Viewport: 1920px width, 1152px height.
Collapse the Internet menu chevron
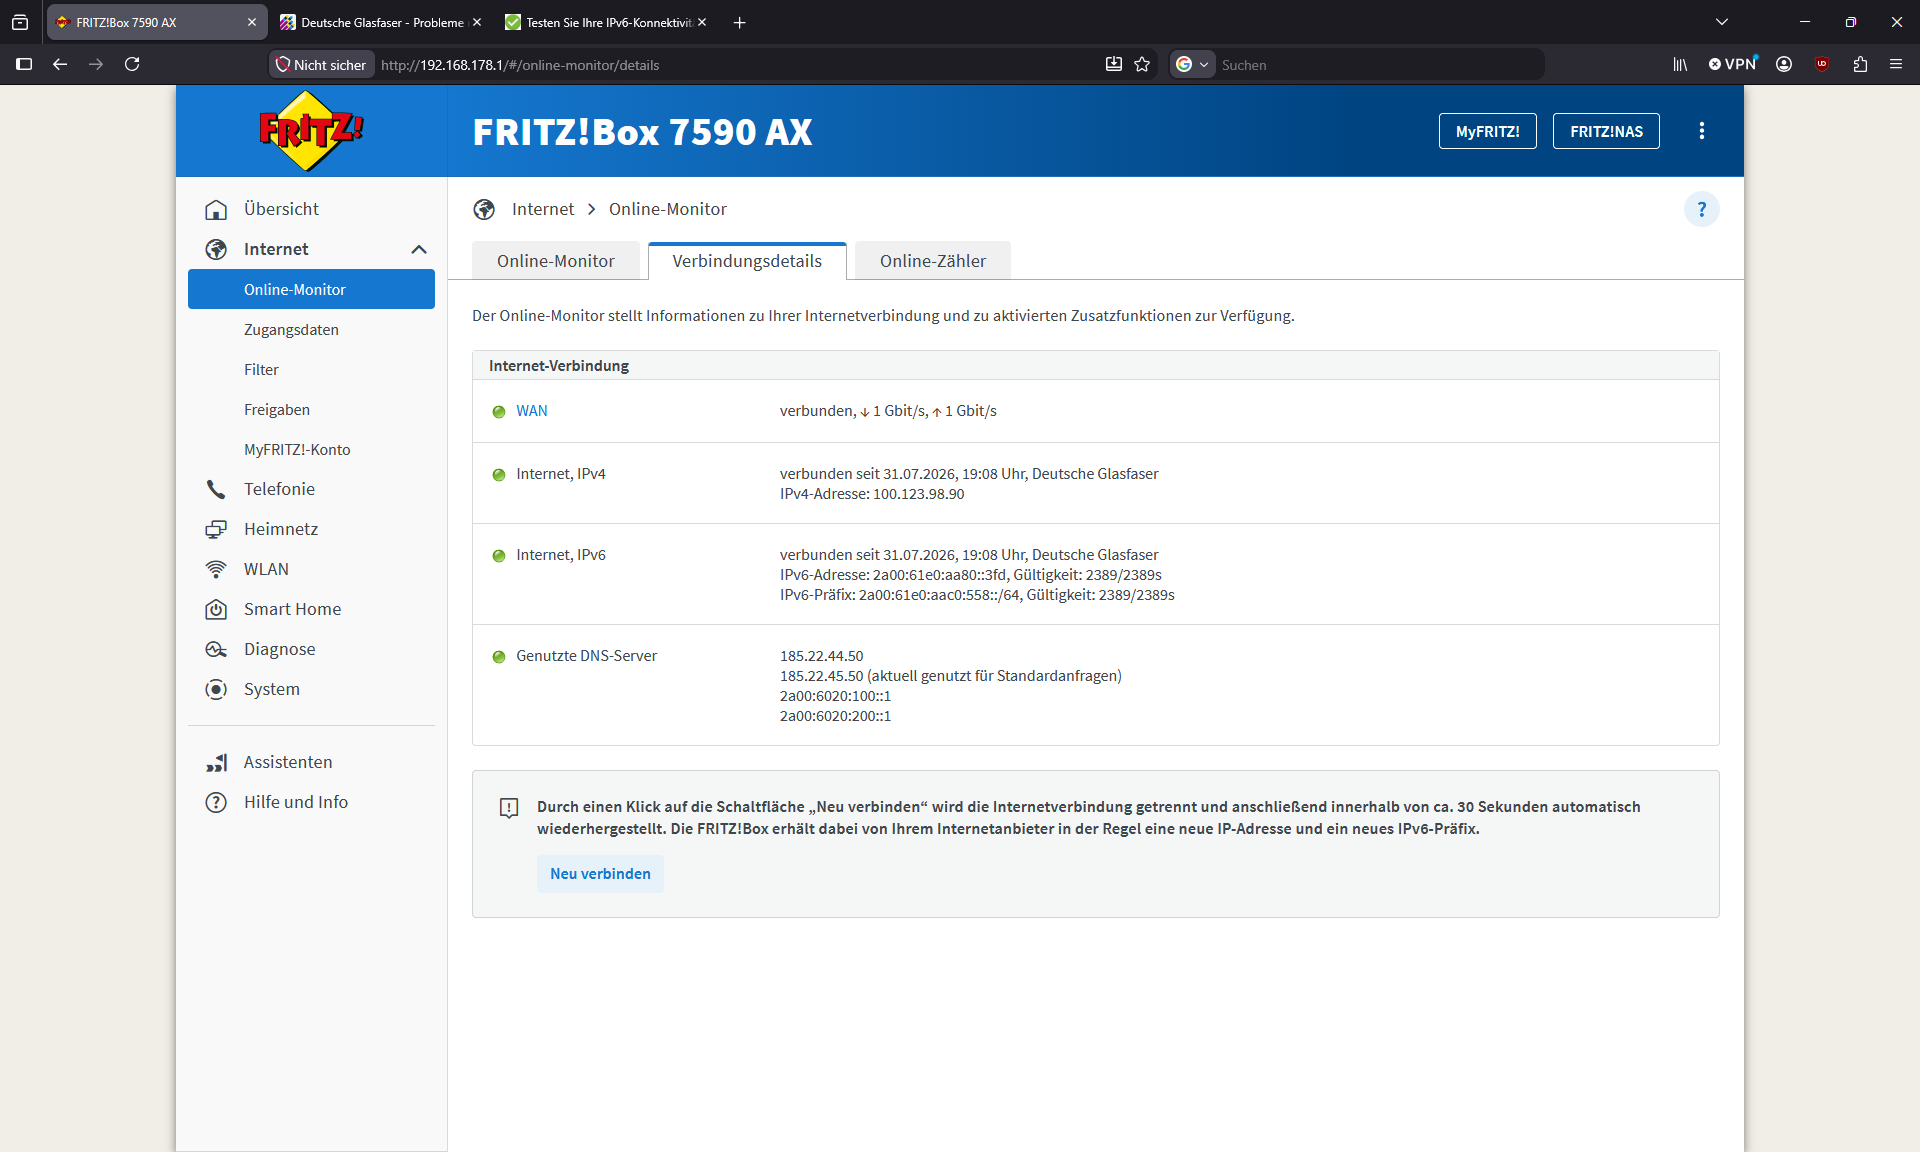click(x=419, y=249)
